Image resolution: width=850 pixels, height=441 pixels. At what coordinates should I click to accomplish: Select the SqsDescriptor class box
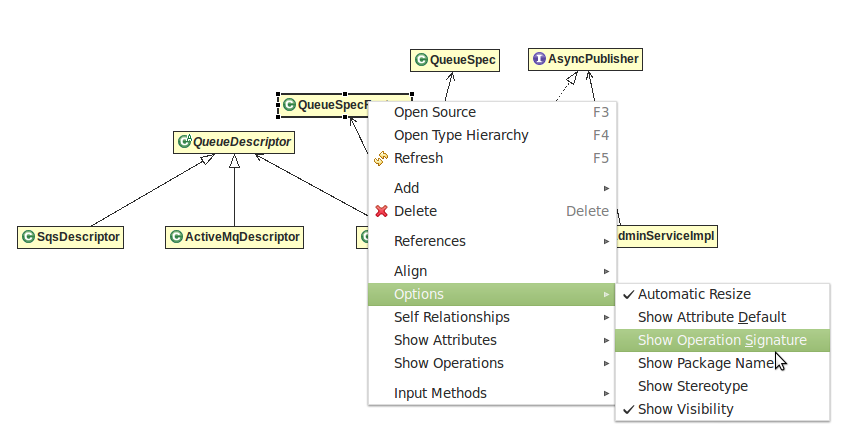click(70, 237)
